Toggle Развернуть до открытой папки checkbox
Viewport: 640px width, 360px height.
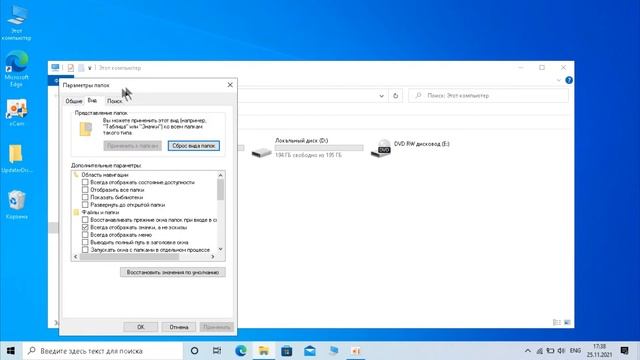85,204
